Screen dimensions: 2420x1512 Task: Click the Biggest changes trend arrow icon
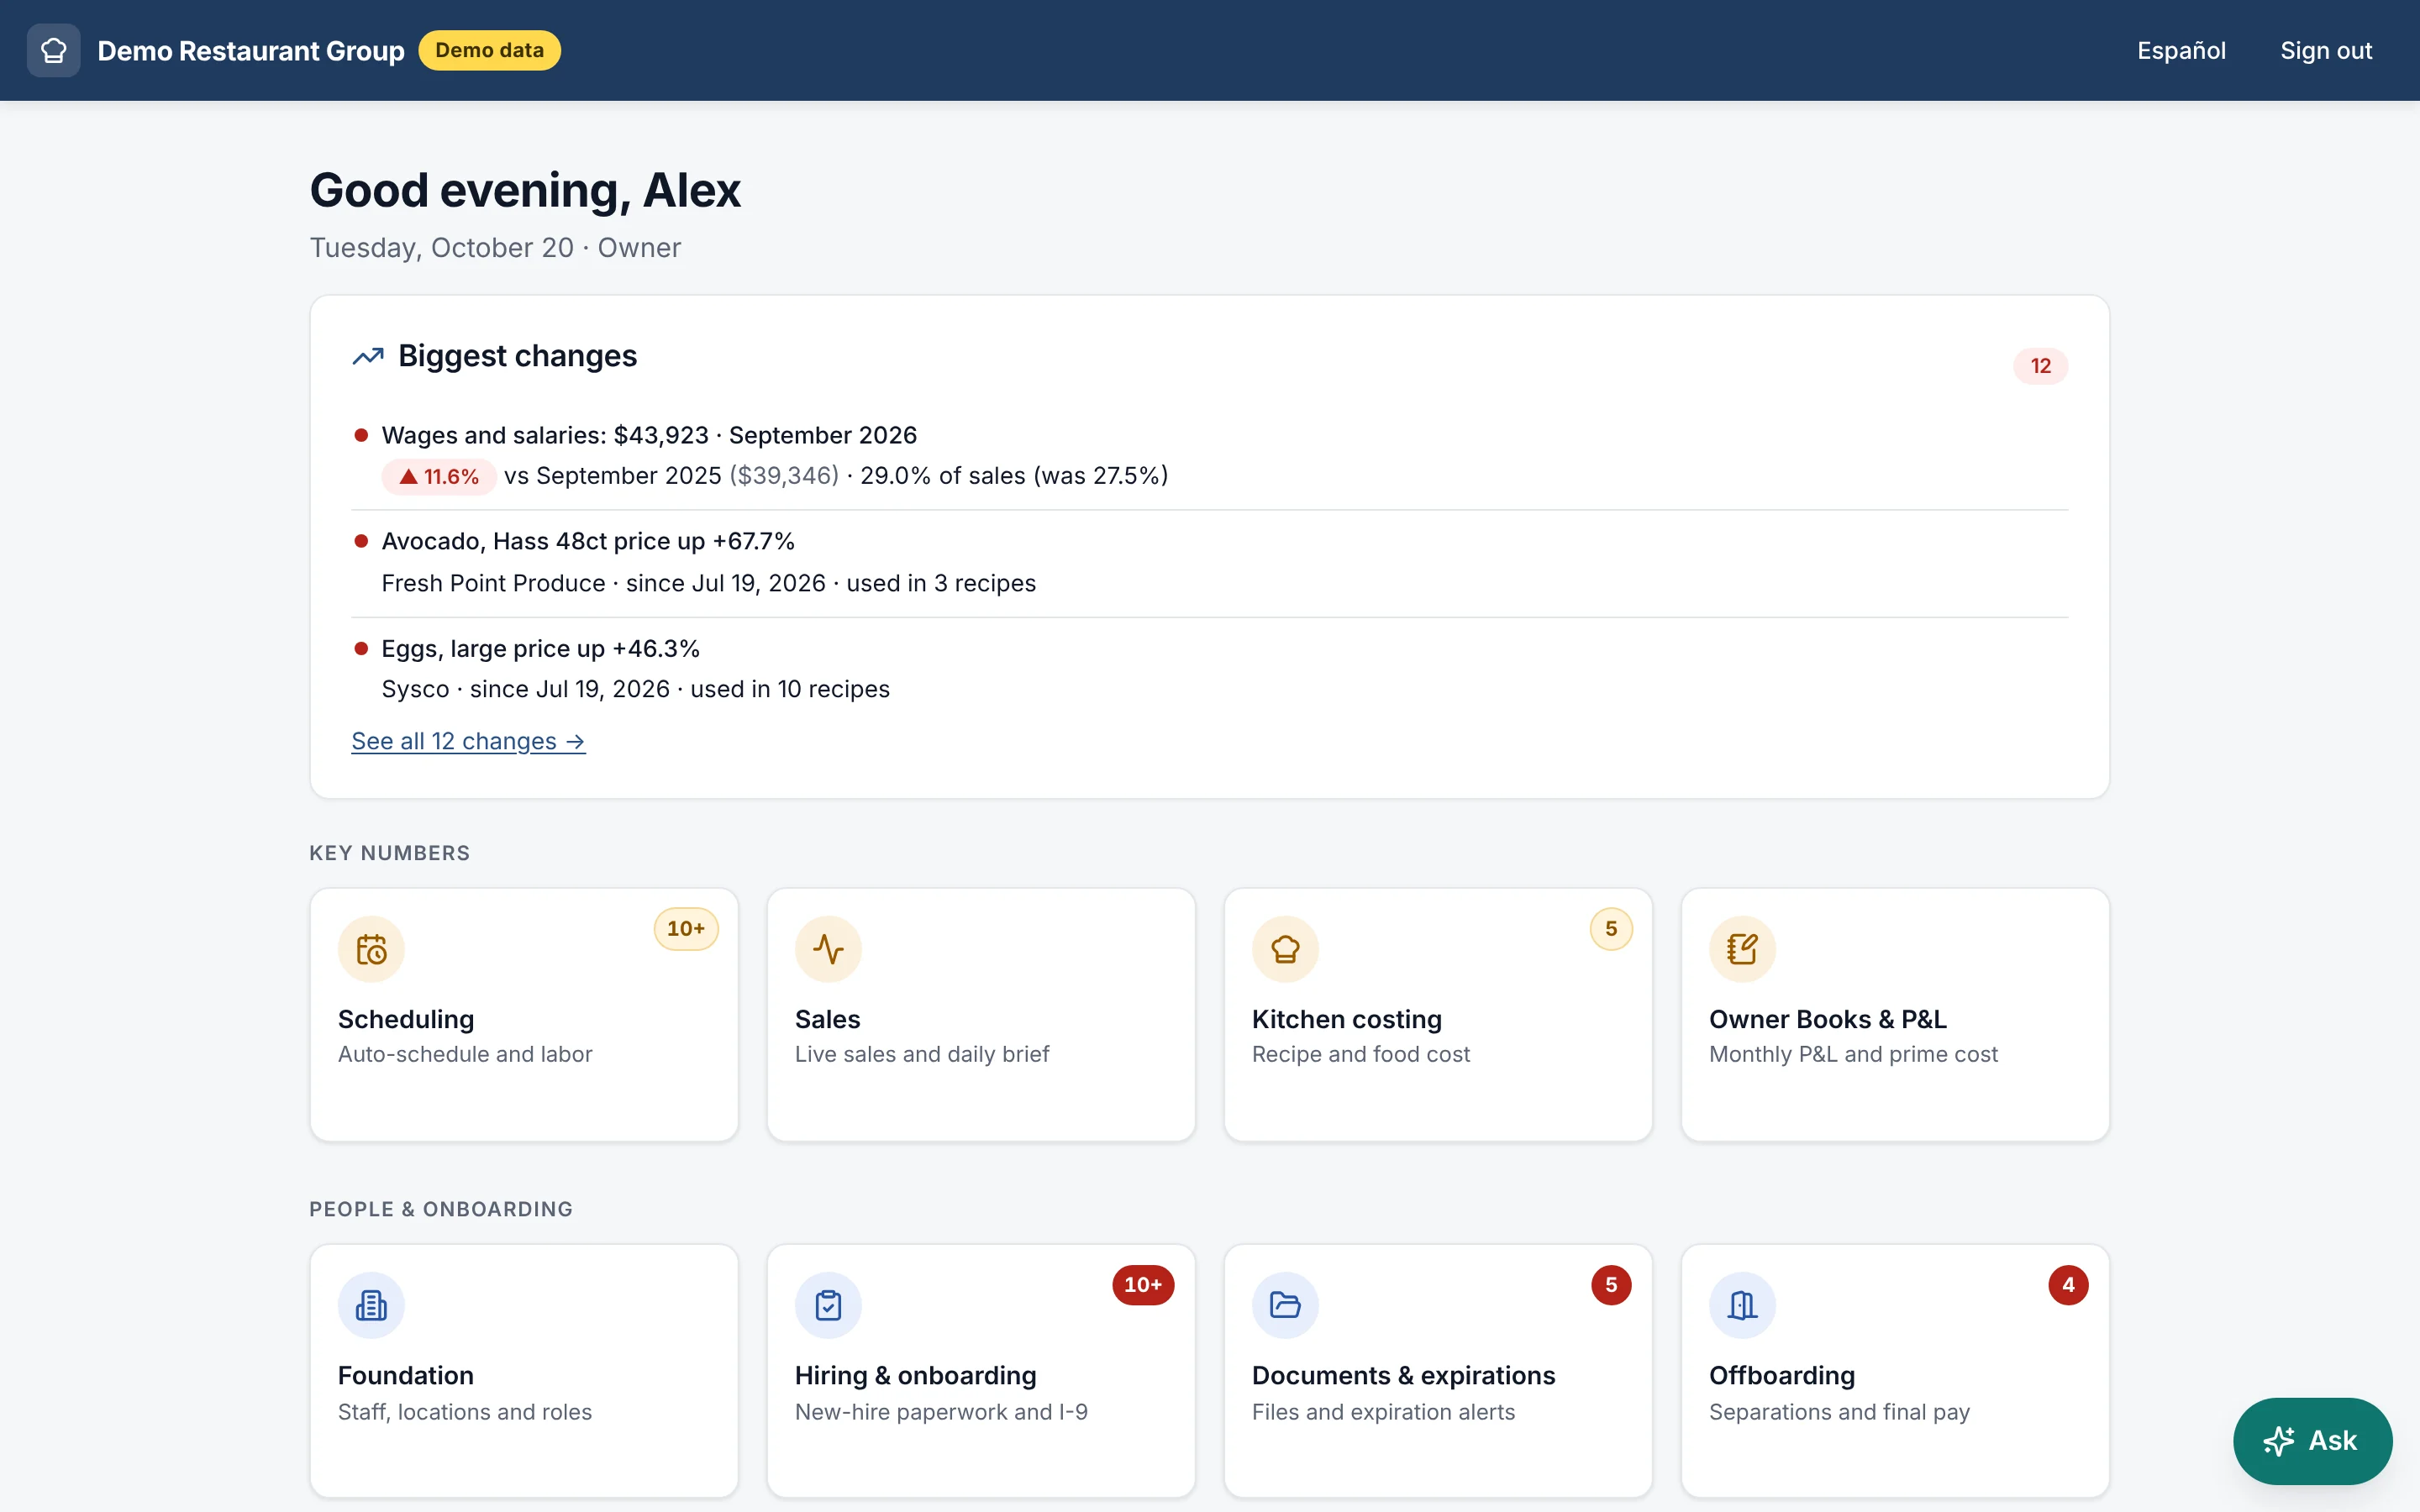pyautogui.click(x=368, y=356)
